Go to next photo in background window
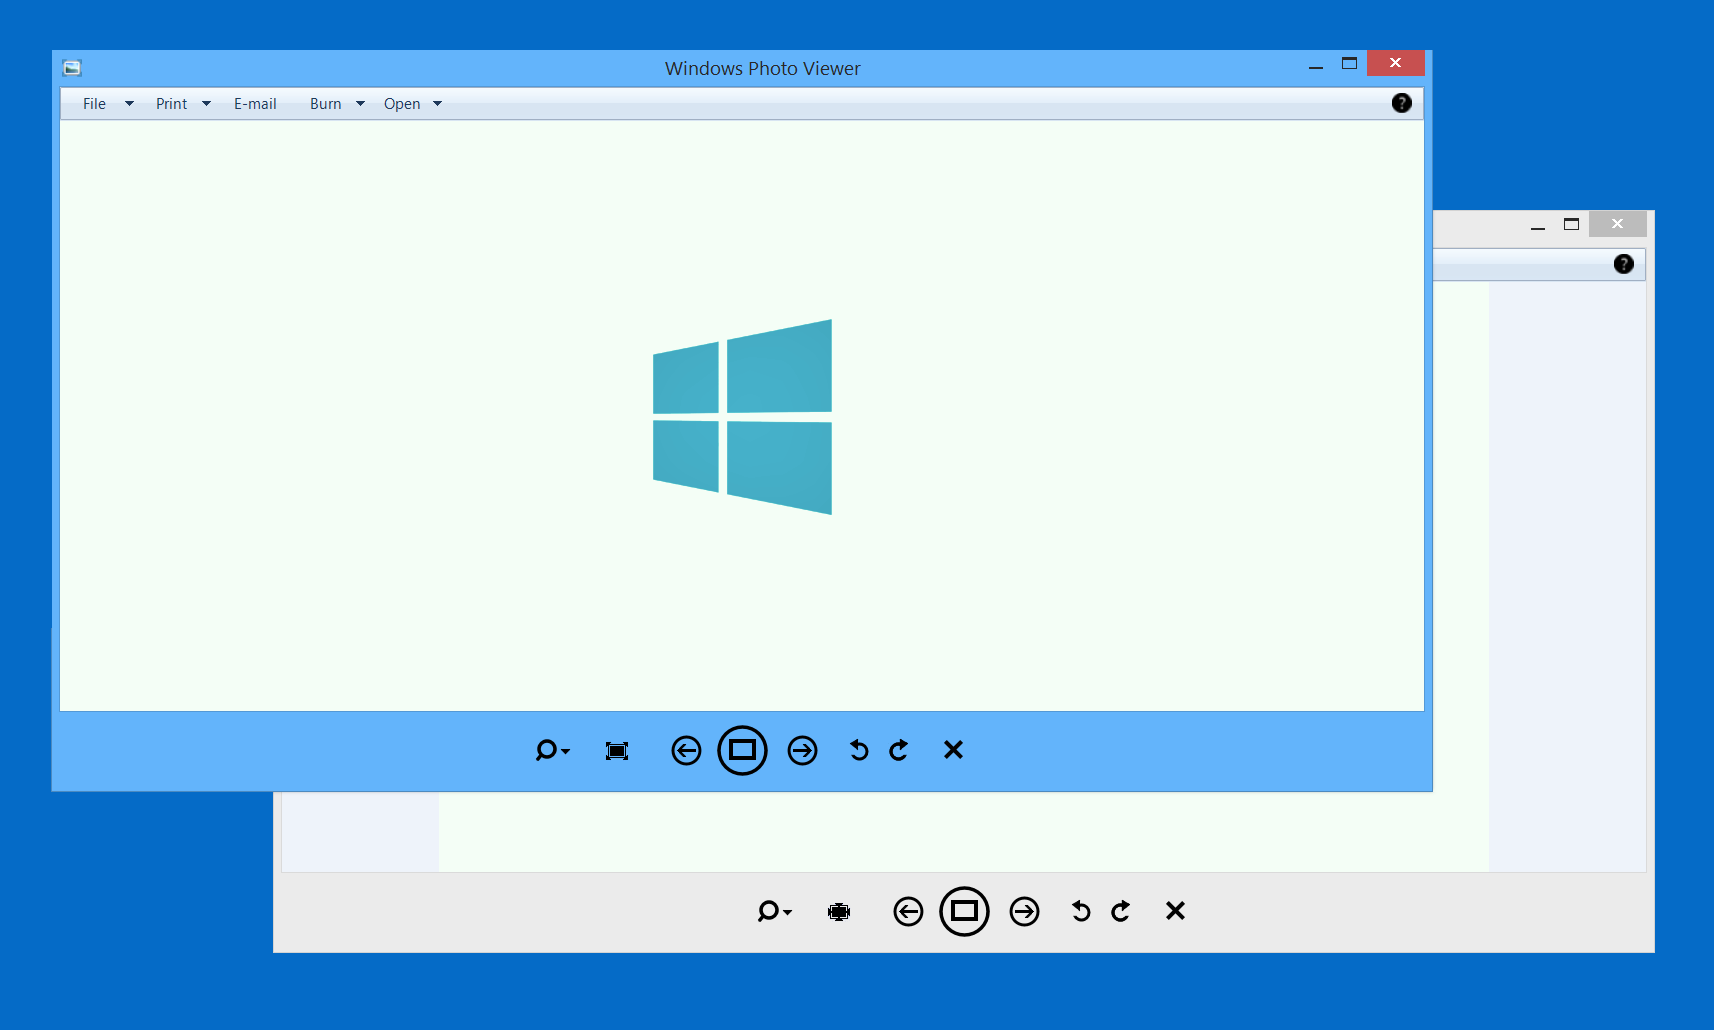The height and width of the screenshot is (1030, 1714). point(1024,911)
